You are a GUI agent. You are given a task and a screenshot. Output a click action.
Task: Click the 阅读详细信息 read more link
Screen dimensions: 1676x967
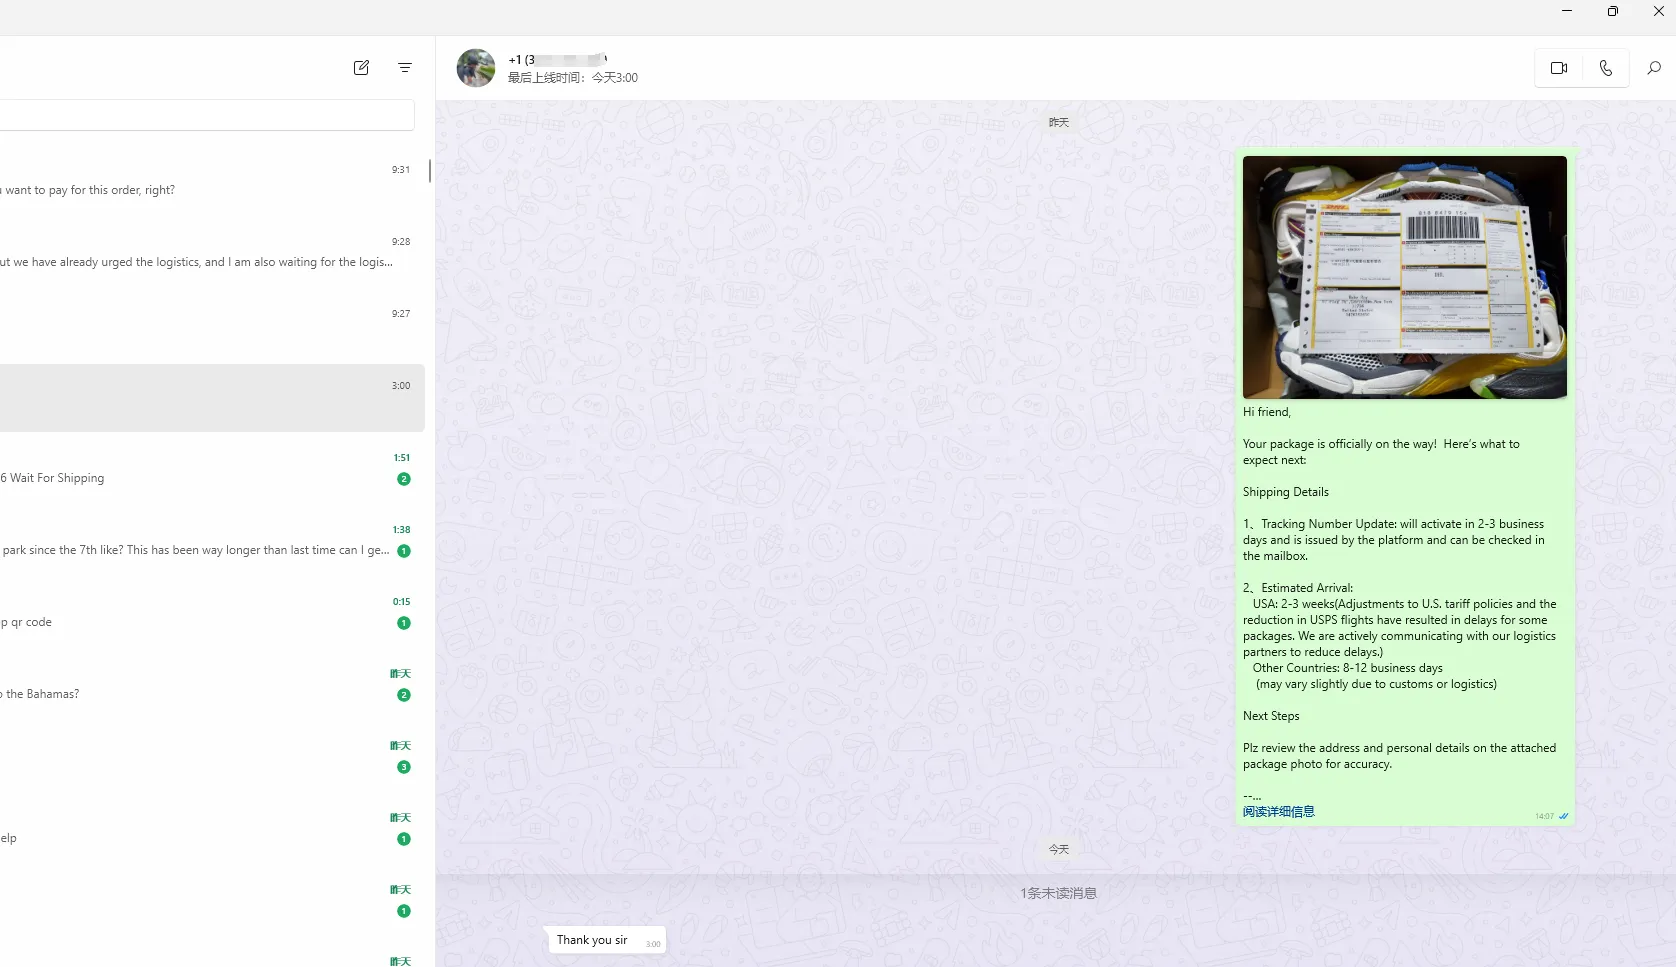(1278, 812)
